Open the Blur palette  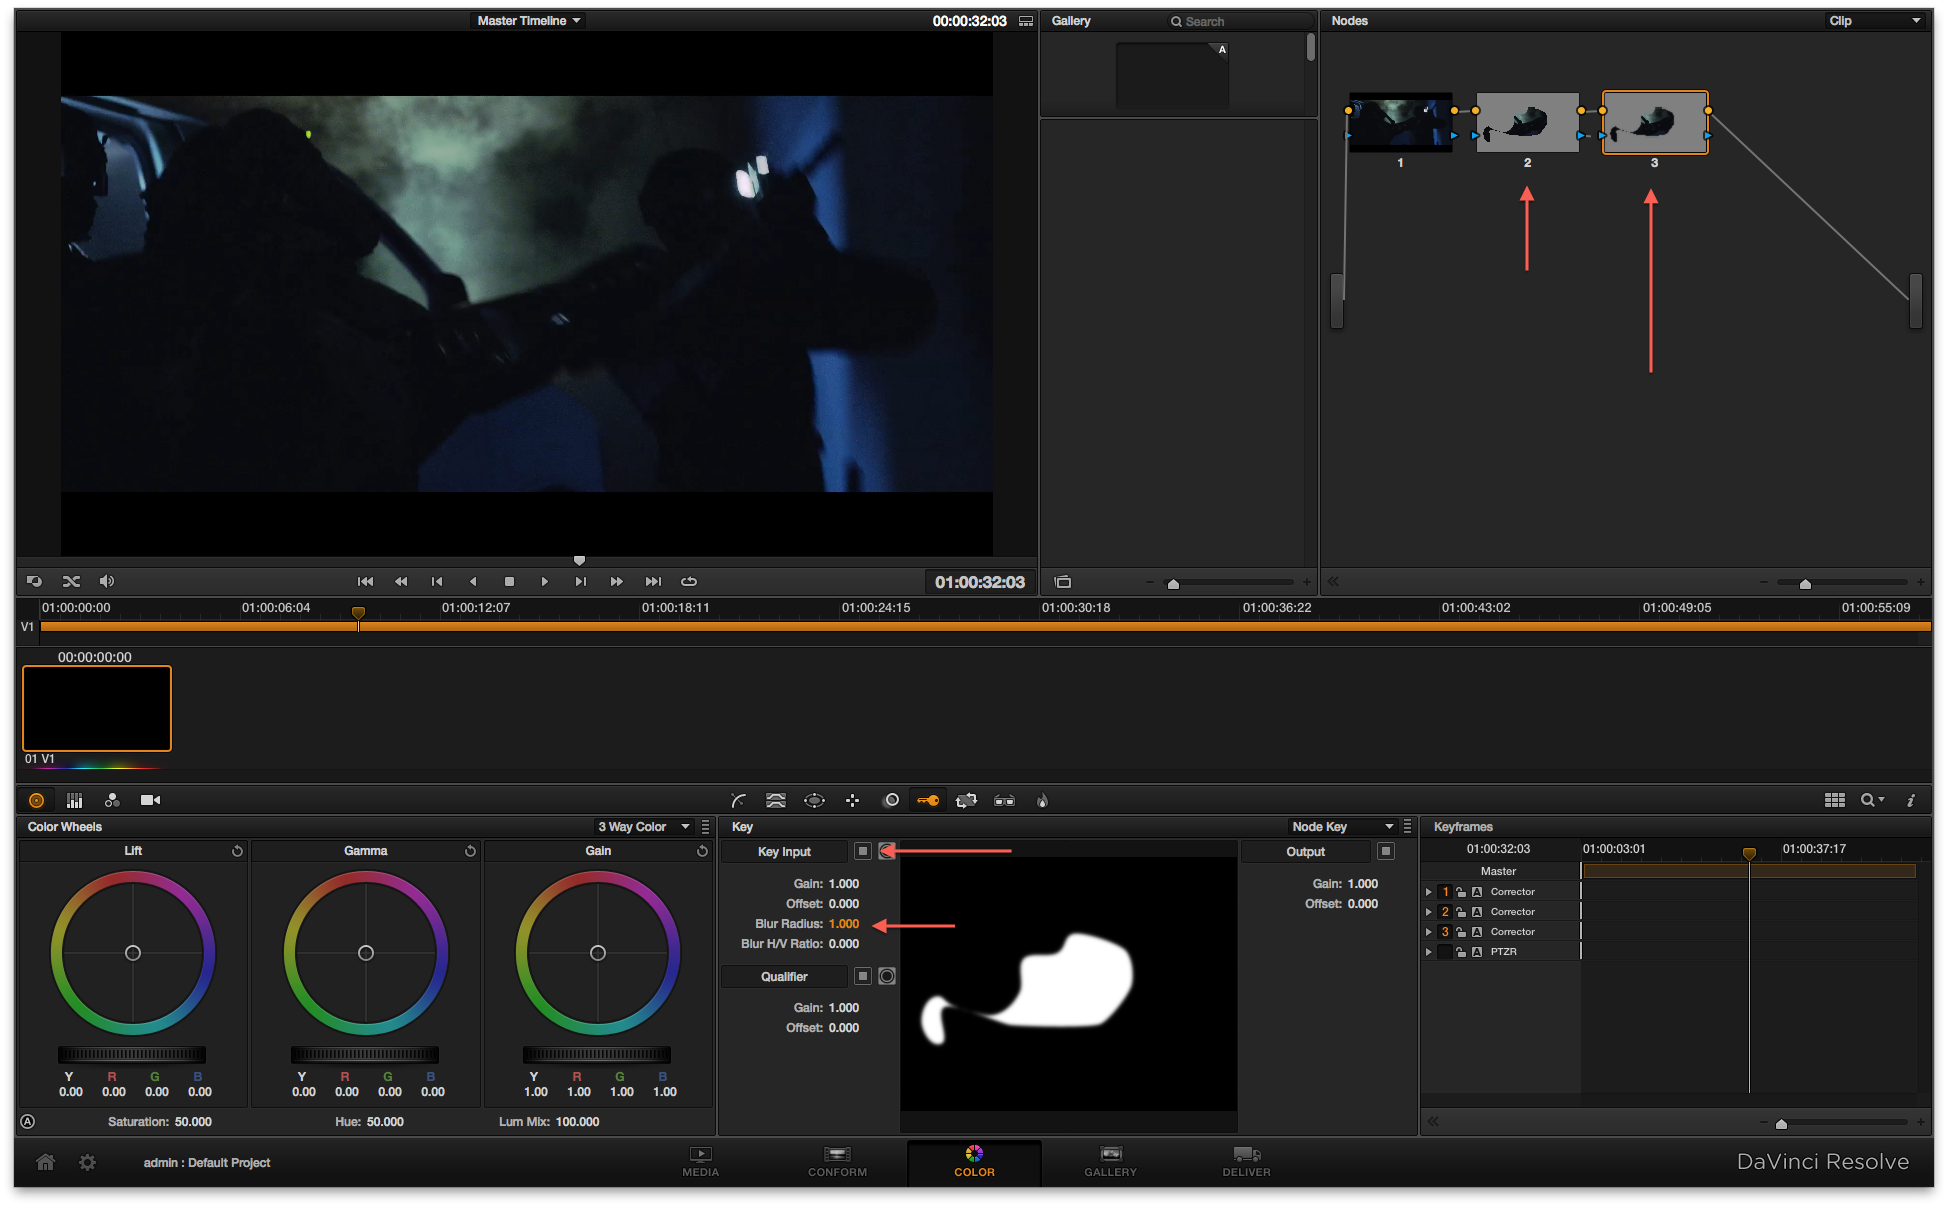(891, 800)
